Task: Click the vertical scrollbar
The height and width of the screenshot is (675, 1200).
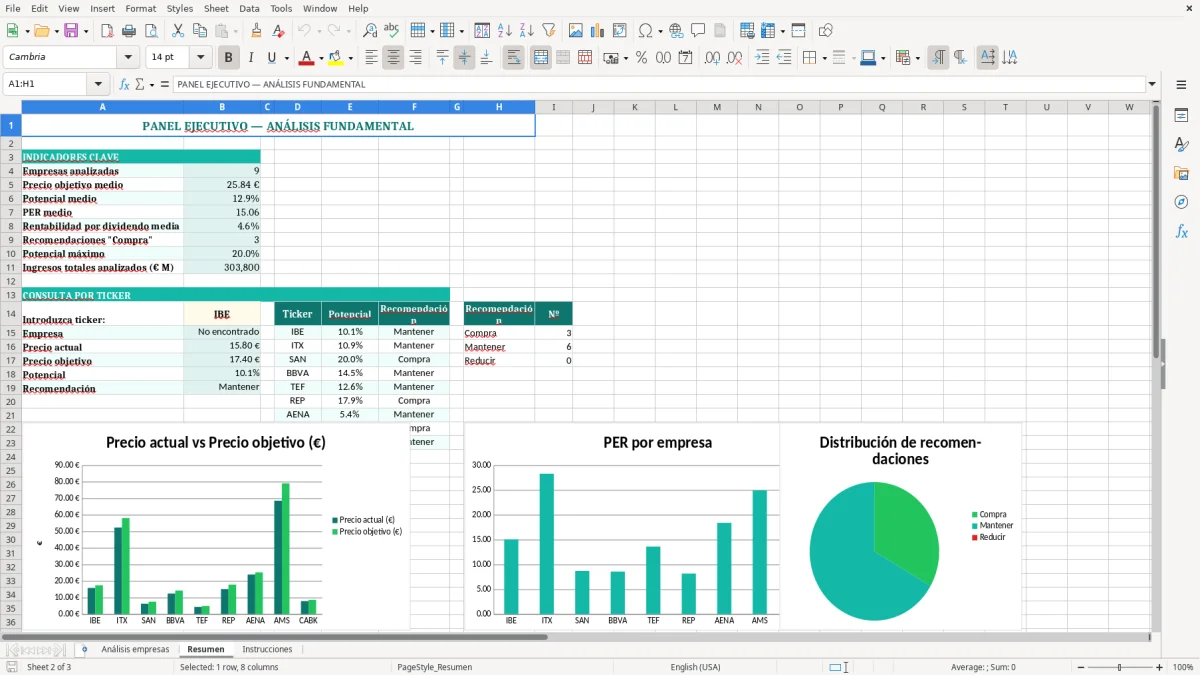Action: 1156,365
